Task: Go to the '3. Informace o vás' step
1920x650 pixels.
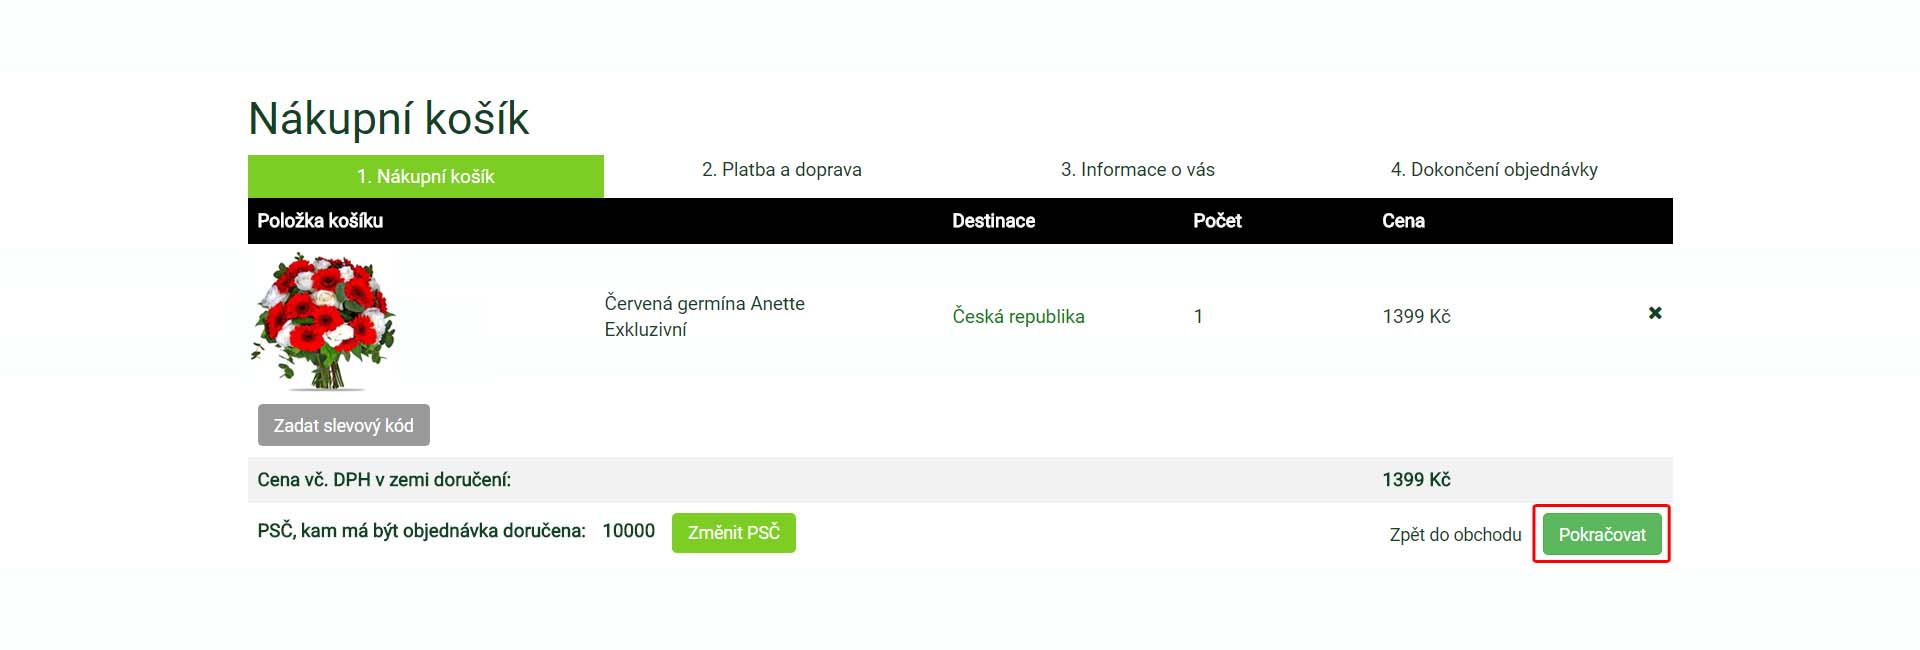Action: click(x=1137, y=170)
